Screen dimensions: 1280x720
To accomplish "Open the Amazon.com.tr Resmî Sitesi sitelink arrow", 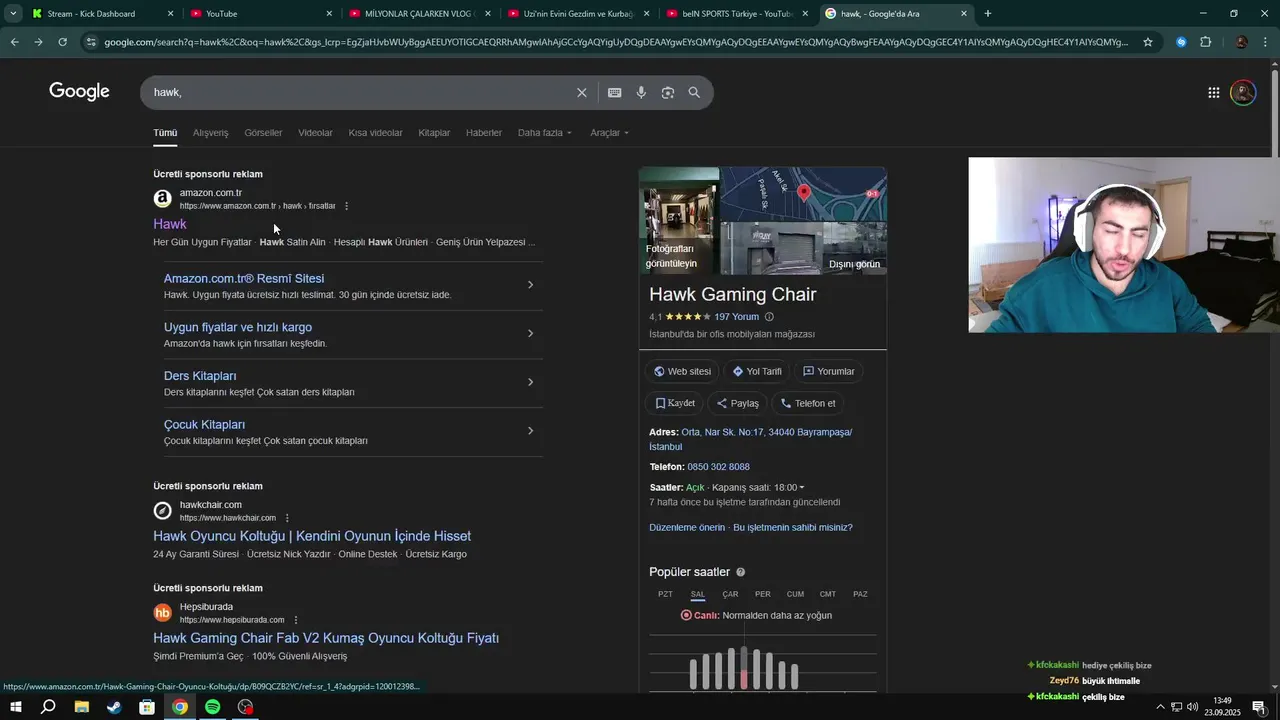I will coord(530,285).
